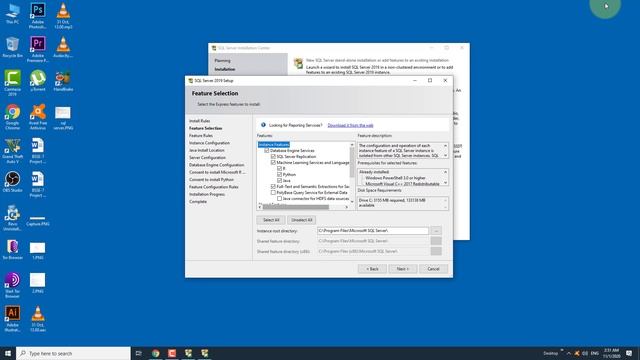Click the Feature Rules wizard step

(x=201, y=136)
